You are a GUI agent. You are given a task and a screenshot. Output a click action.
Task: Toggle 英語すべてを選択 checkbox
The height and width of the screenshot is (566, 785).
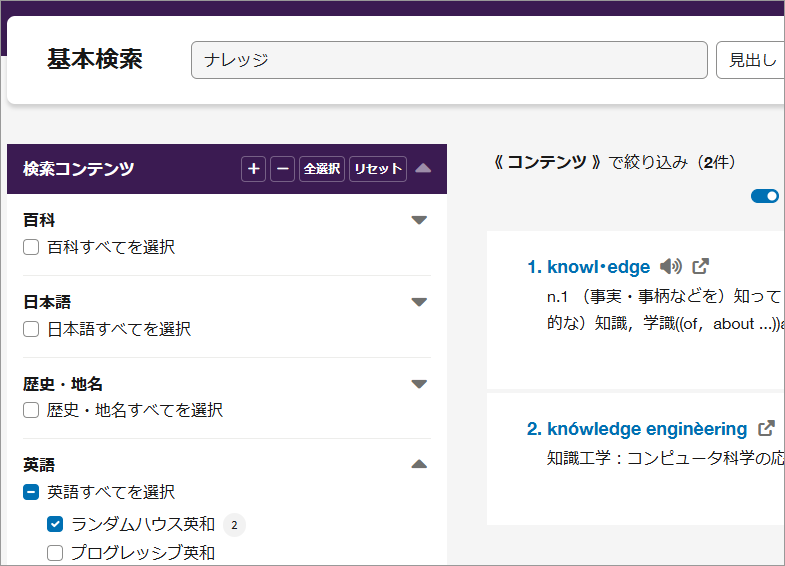(x=31, y=492)
